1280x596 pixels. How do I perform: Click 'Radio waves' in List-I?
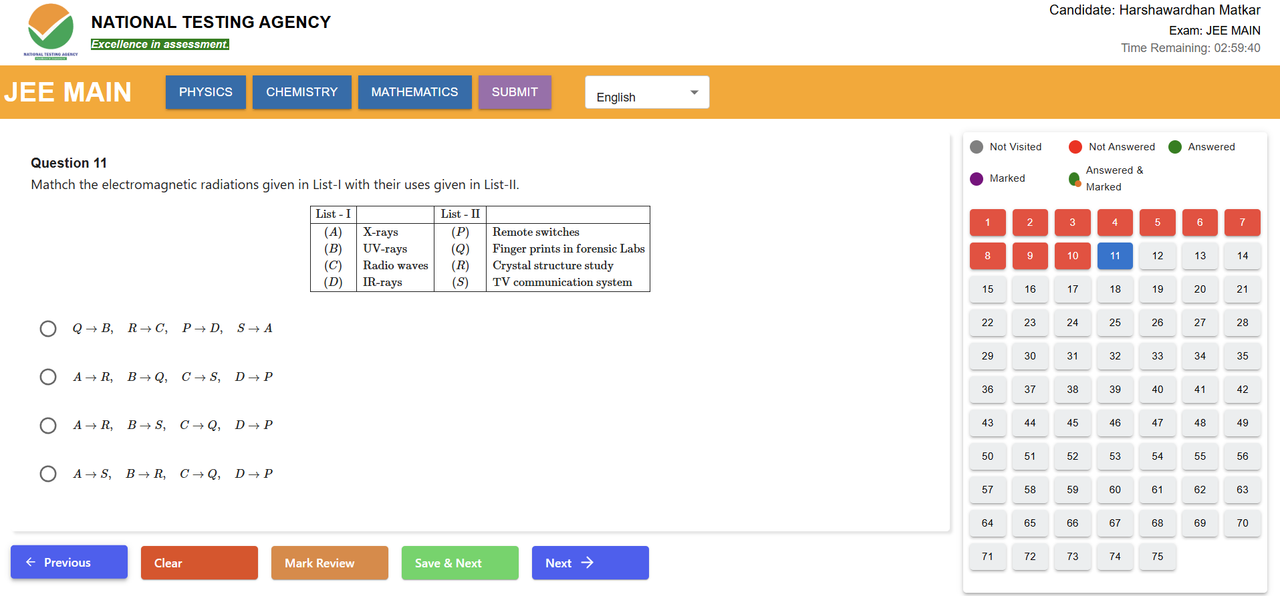pos(396,266)
